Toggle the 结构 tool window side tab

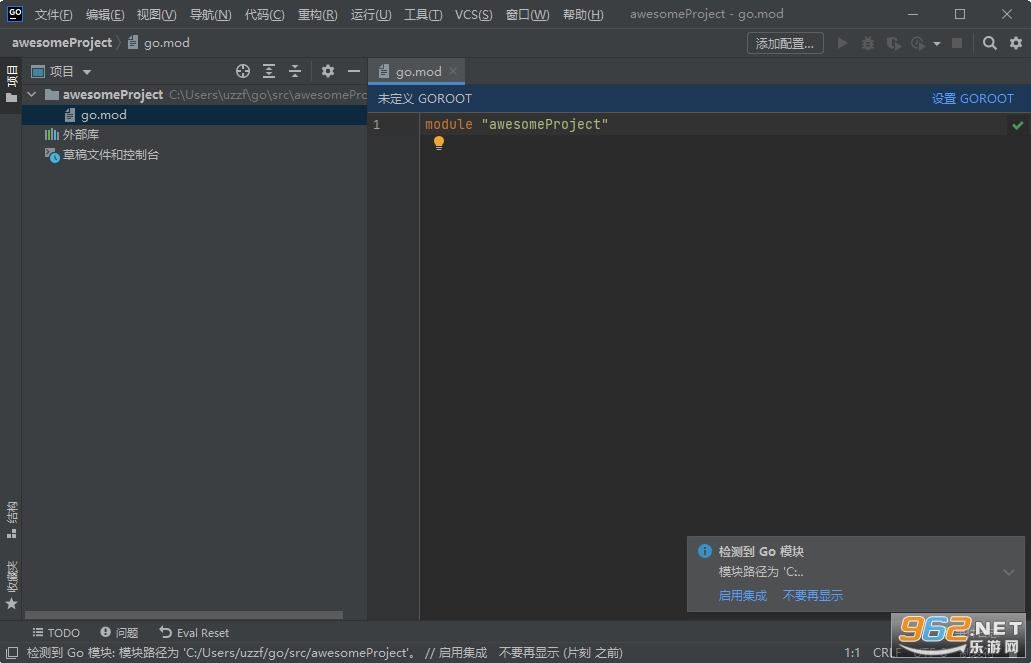(11, 520)
